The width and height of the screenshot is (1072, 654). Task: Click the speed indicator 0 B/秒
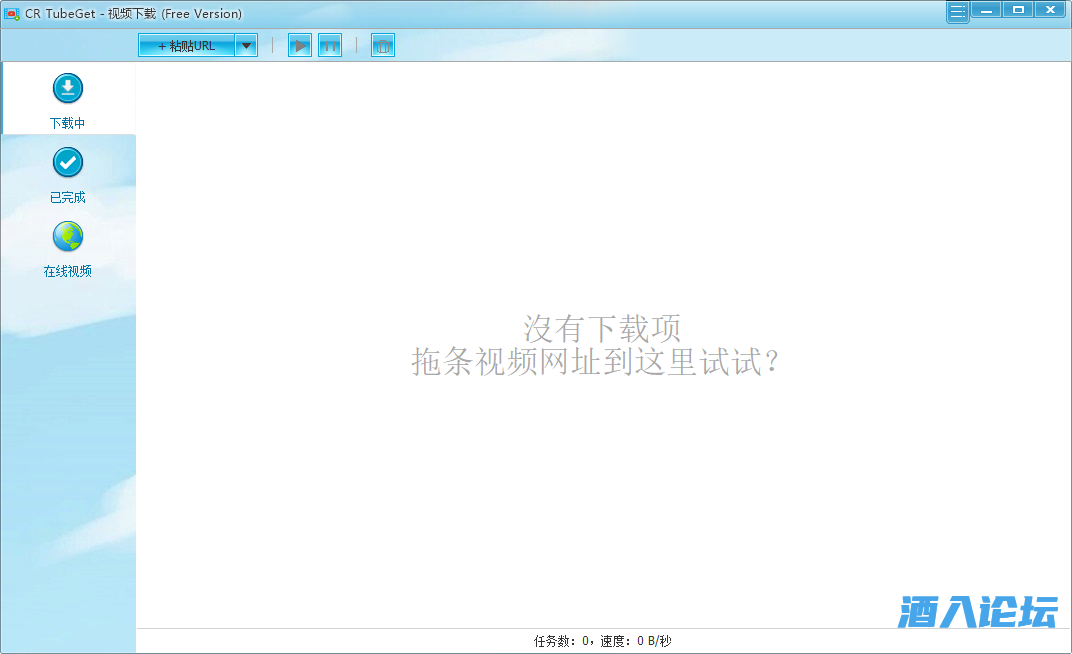[645, 642]
